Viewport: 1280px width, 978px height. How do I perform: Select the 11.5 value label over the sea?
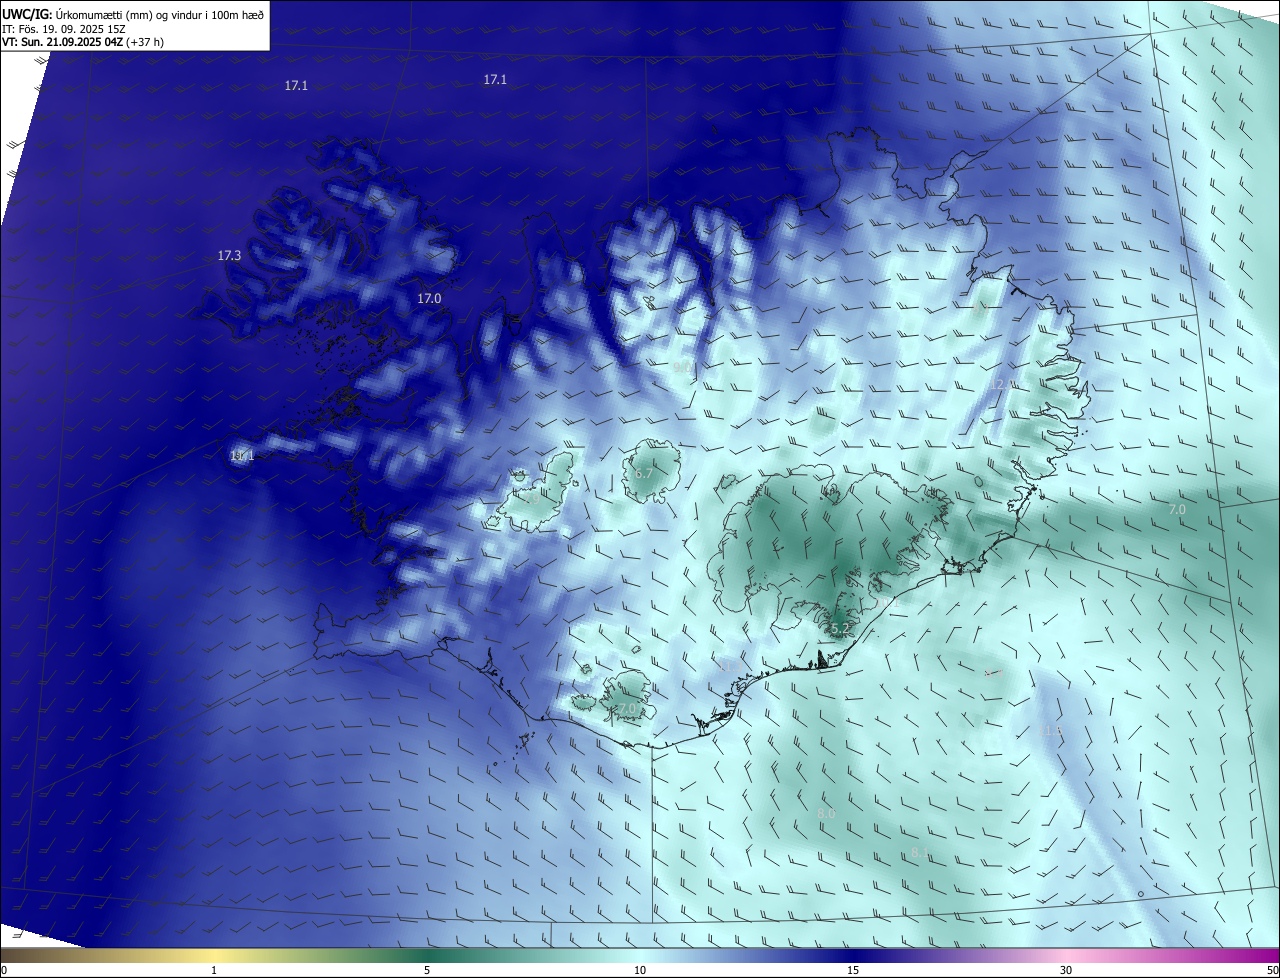tap(1051, 732)
